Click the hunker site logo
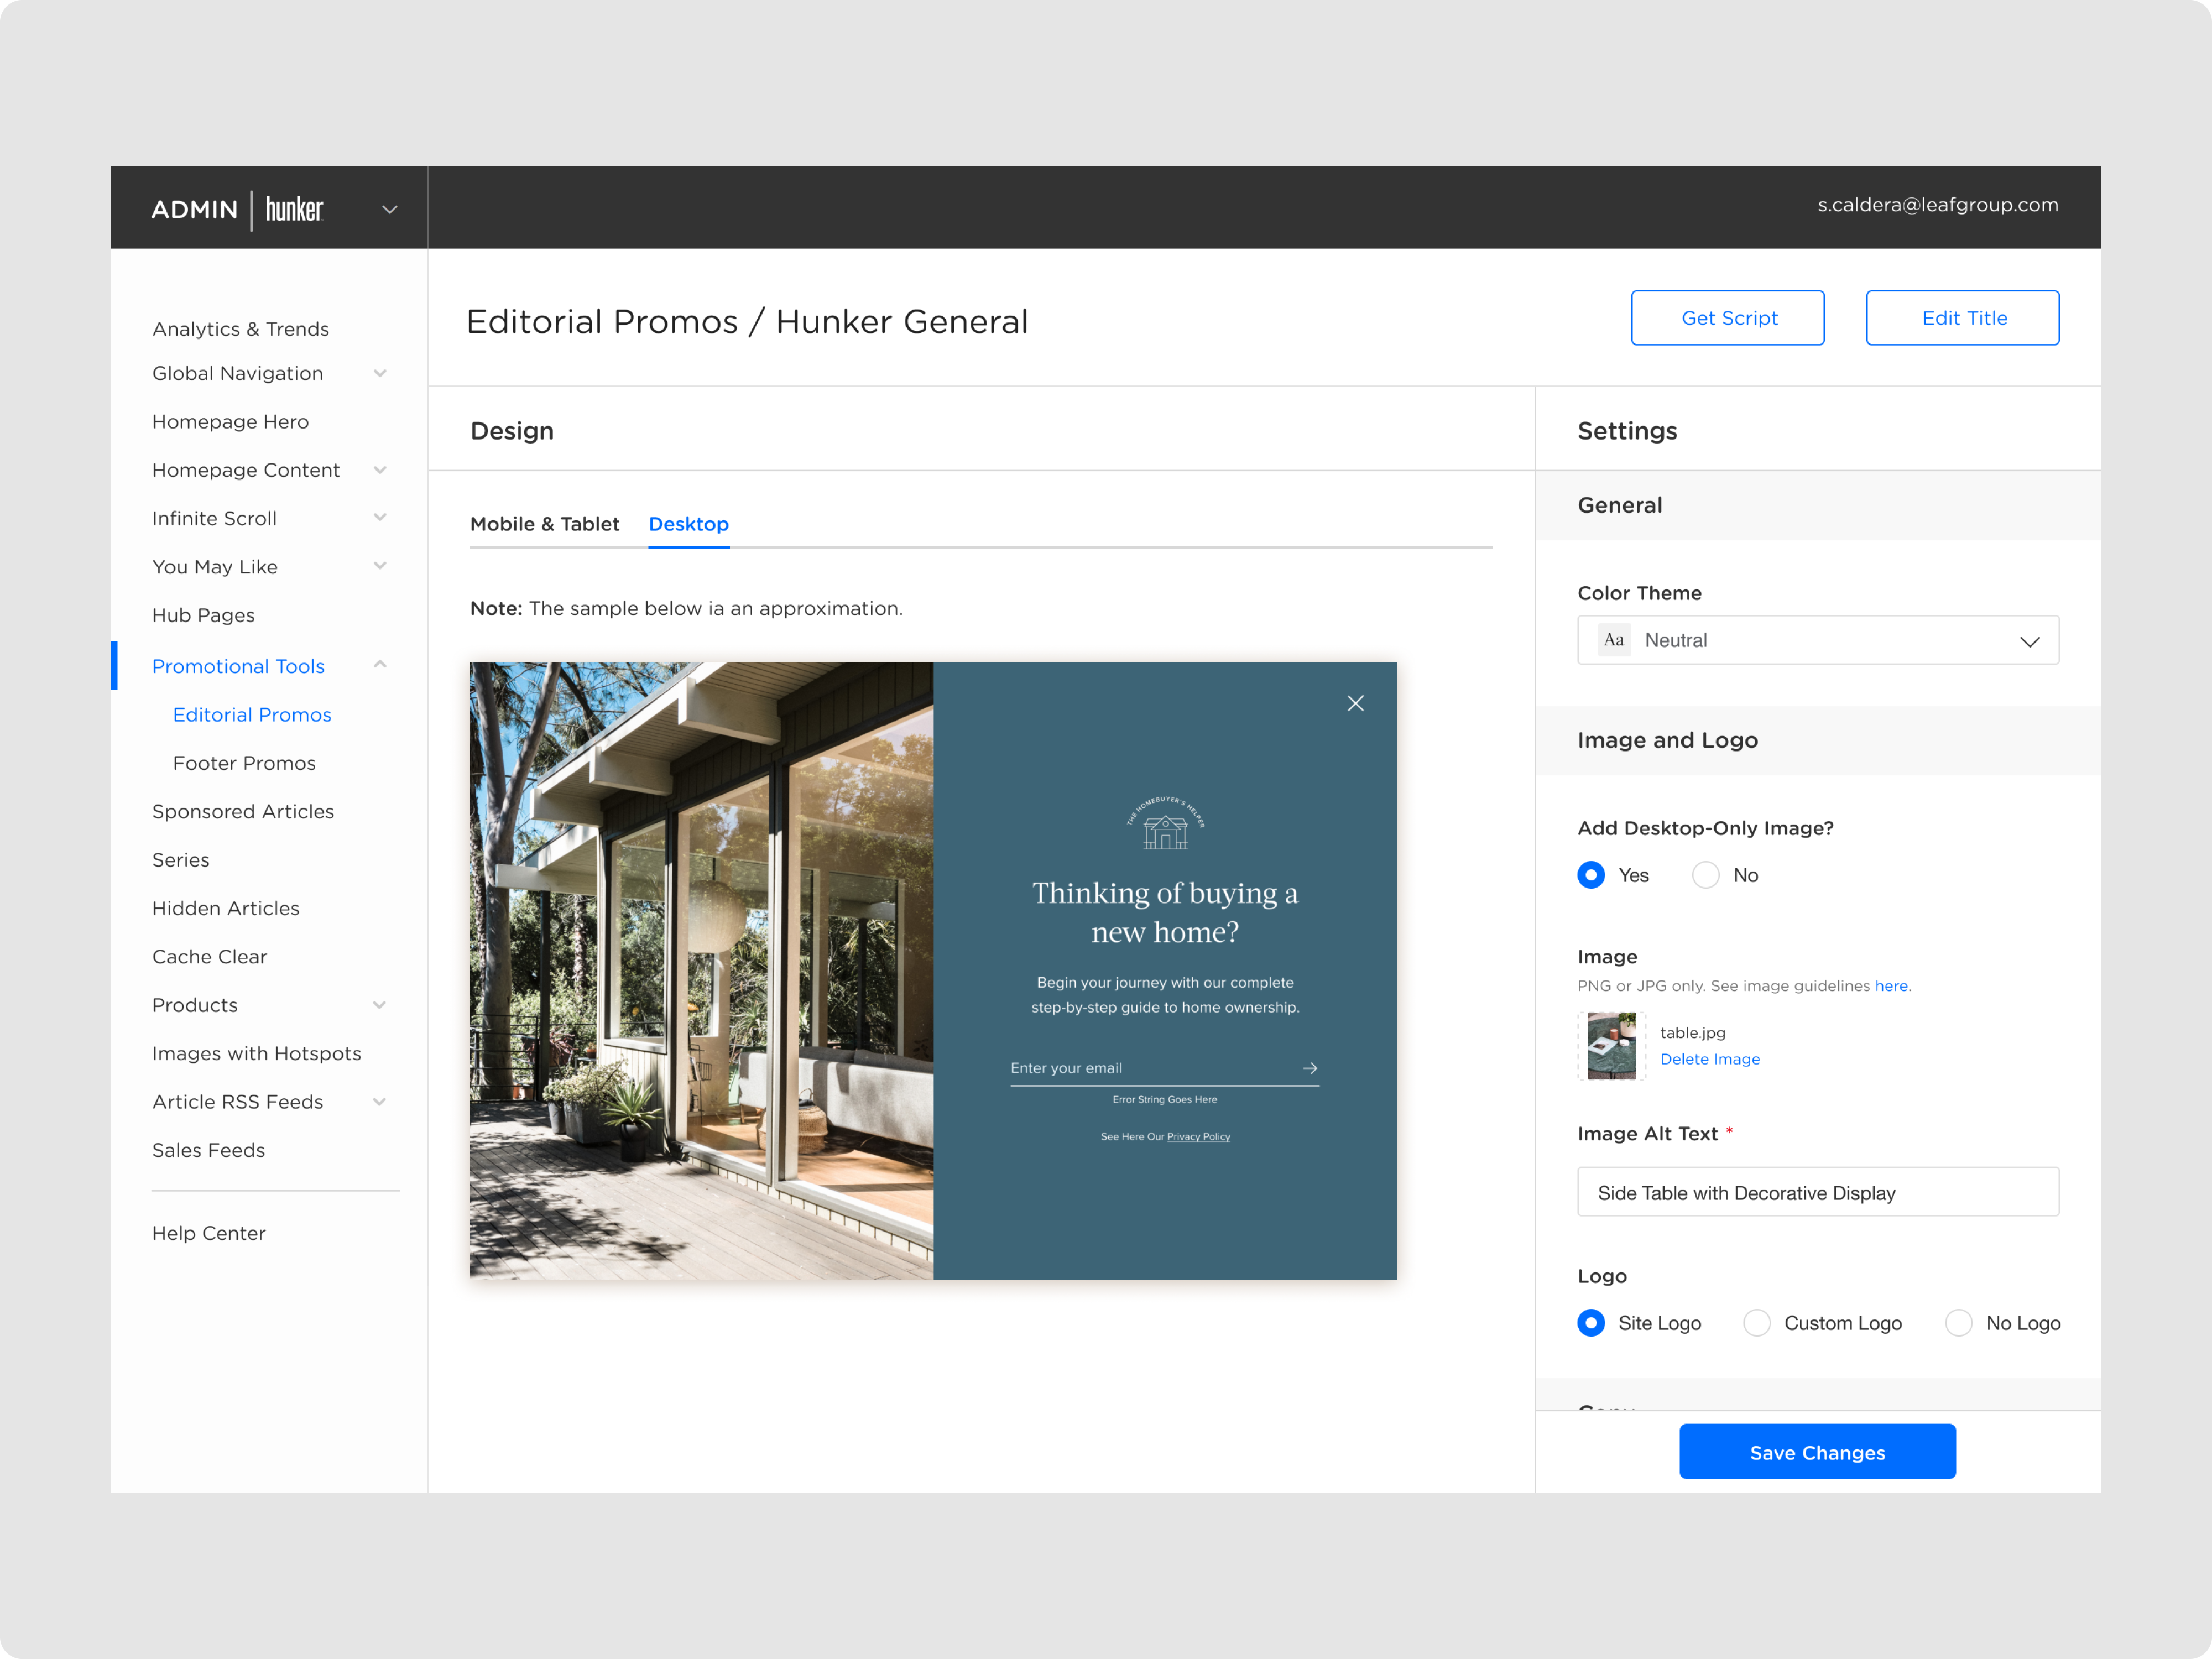Image resolution: width=2212 pixels, height=1659 pixels. click(294, 209)
